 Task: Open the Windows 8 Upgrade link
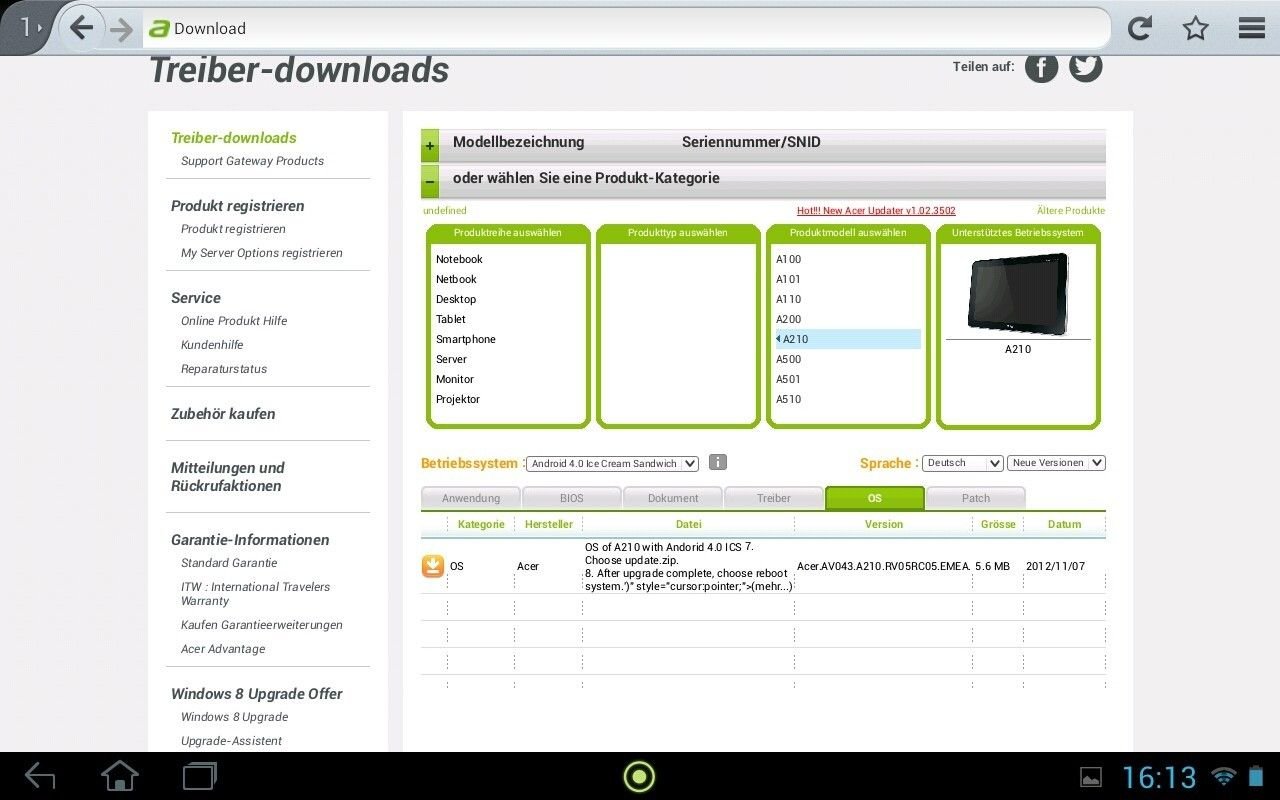pyautogui.click(x=234, y=717)
